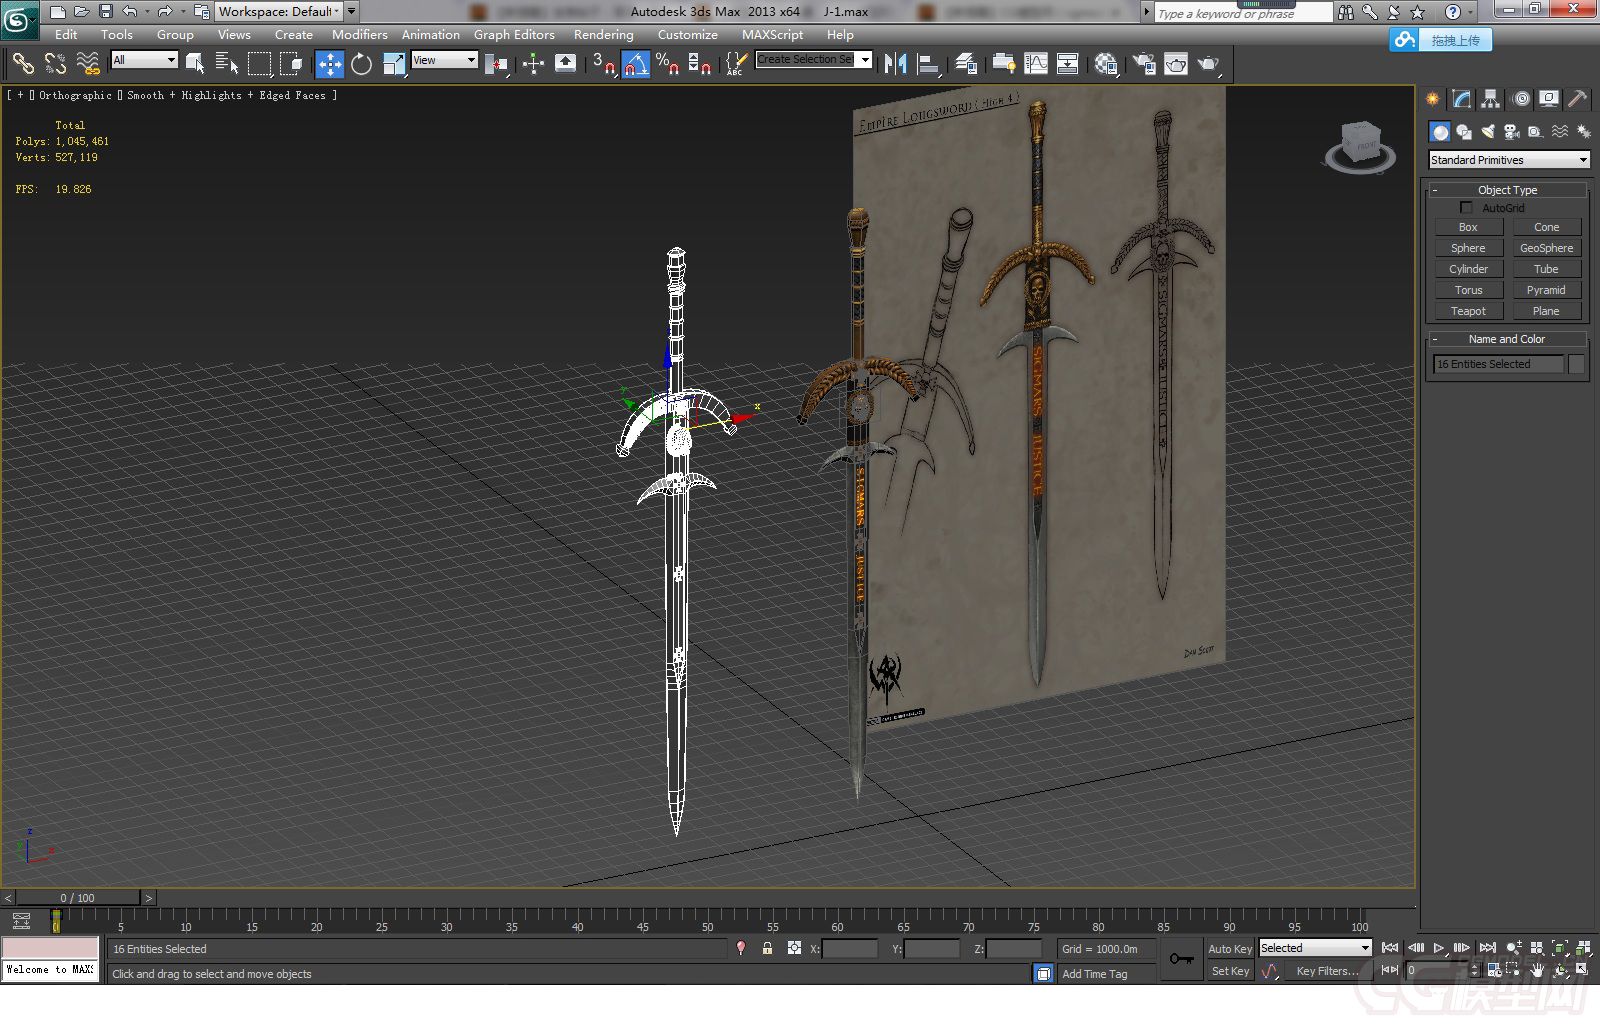Toggle the Selection Lock padlock

pos(767,948)
